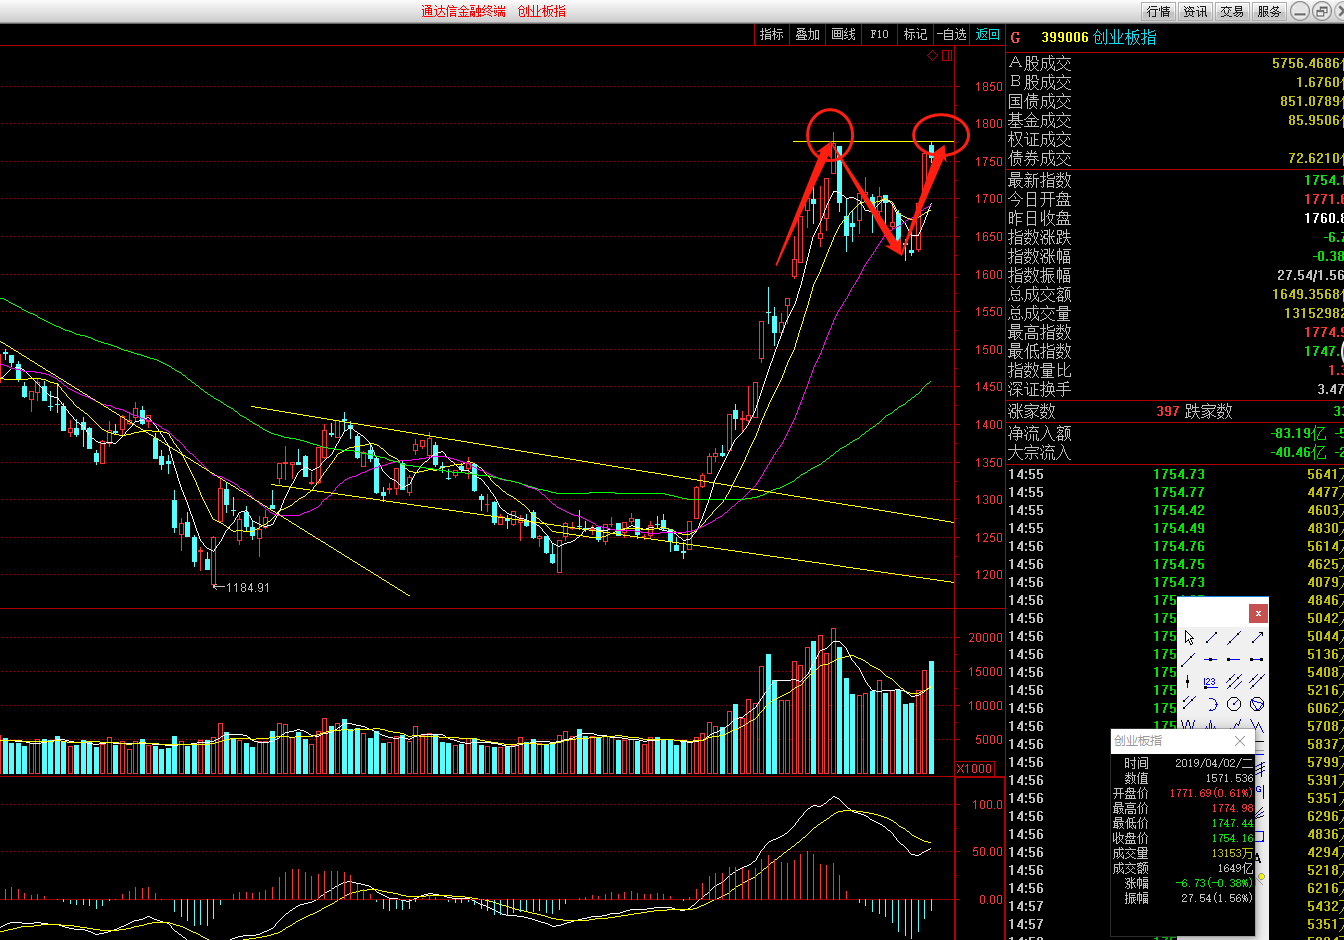Click the 净流入额 row label
The width and height of the screenshot is (1344, 940).
coord(1040,433)
